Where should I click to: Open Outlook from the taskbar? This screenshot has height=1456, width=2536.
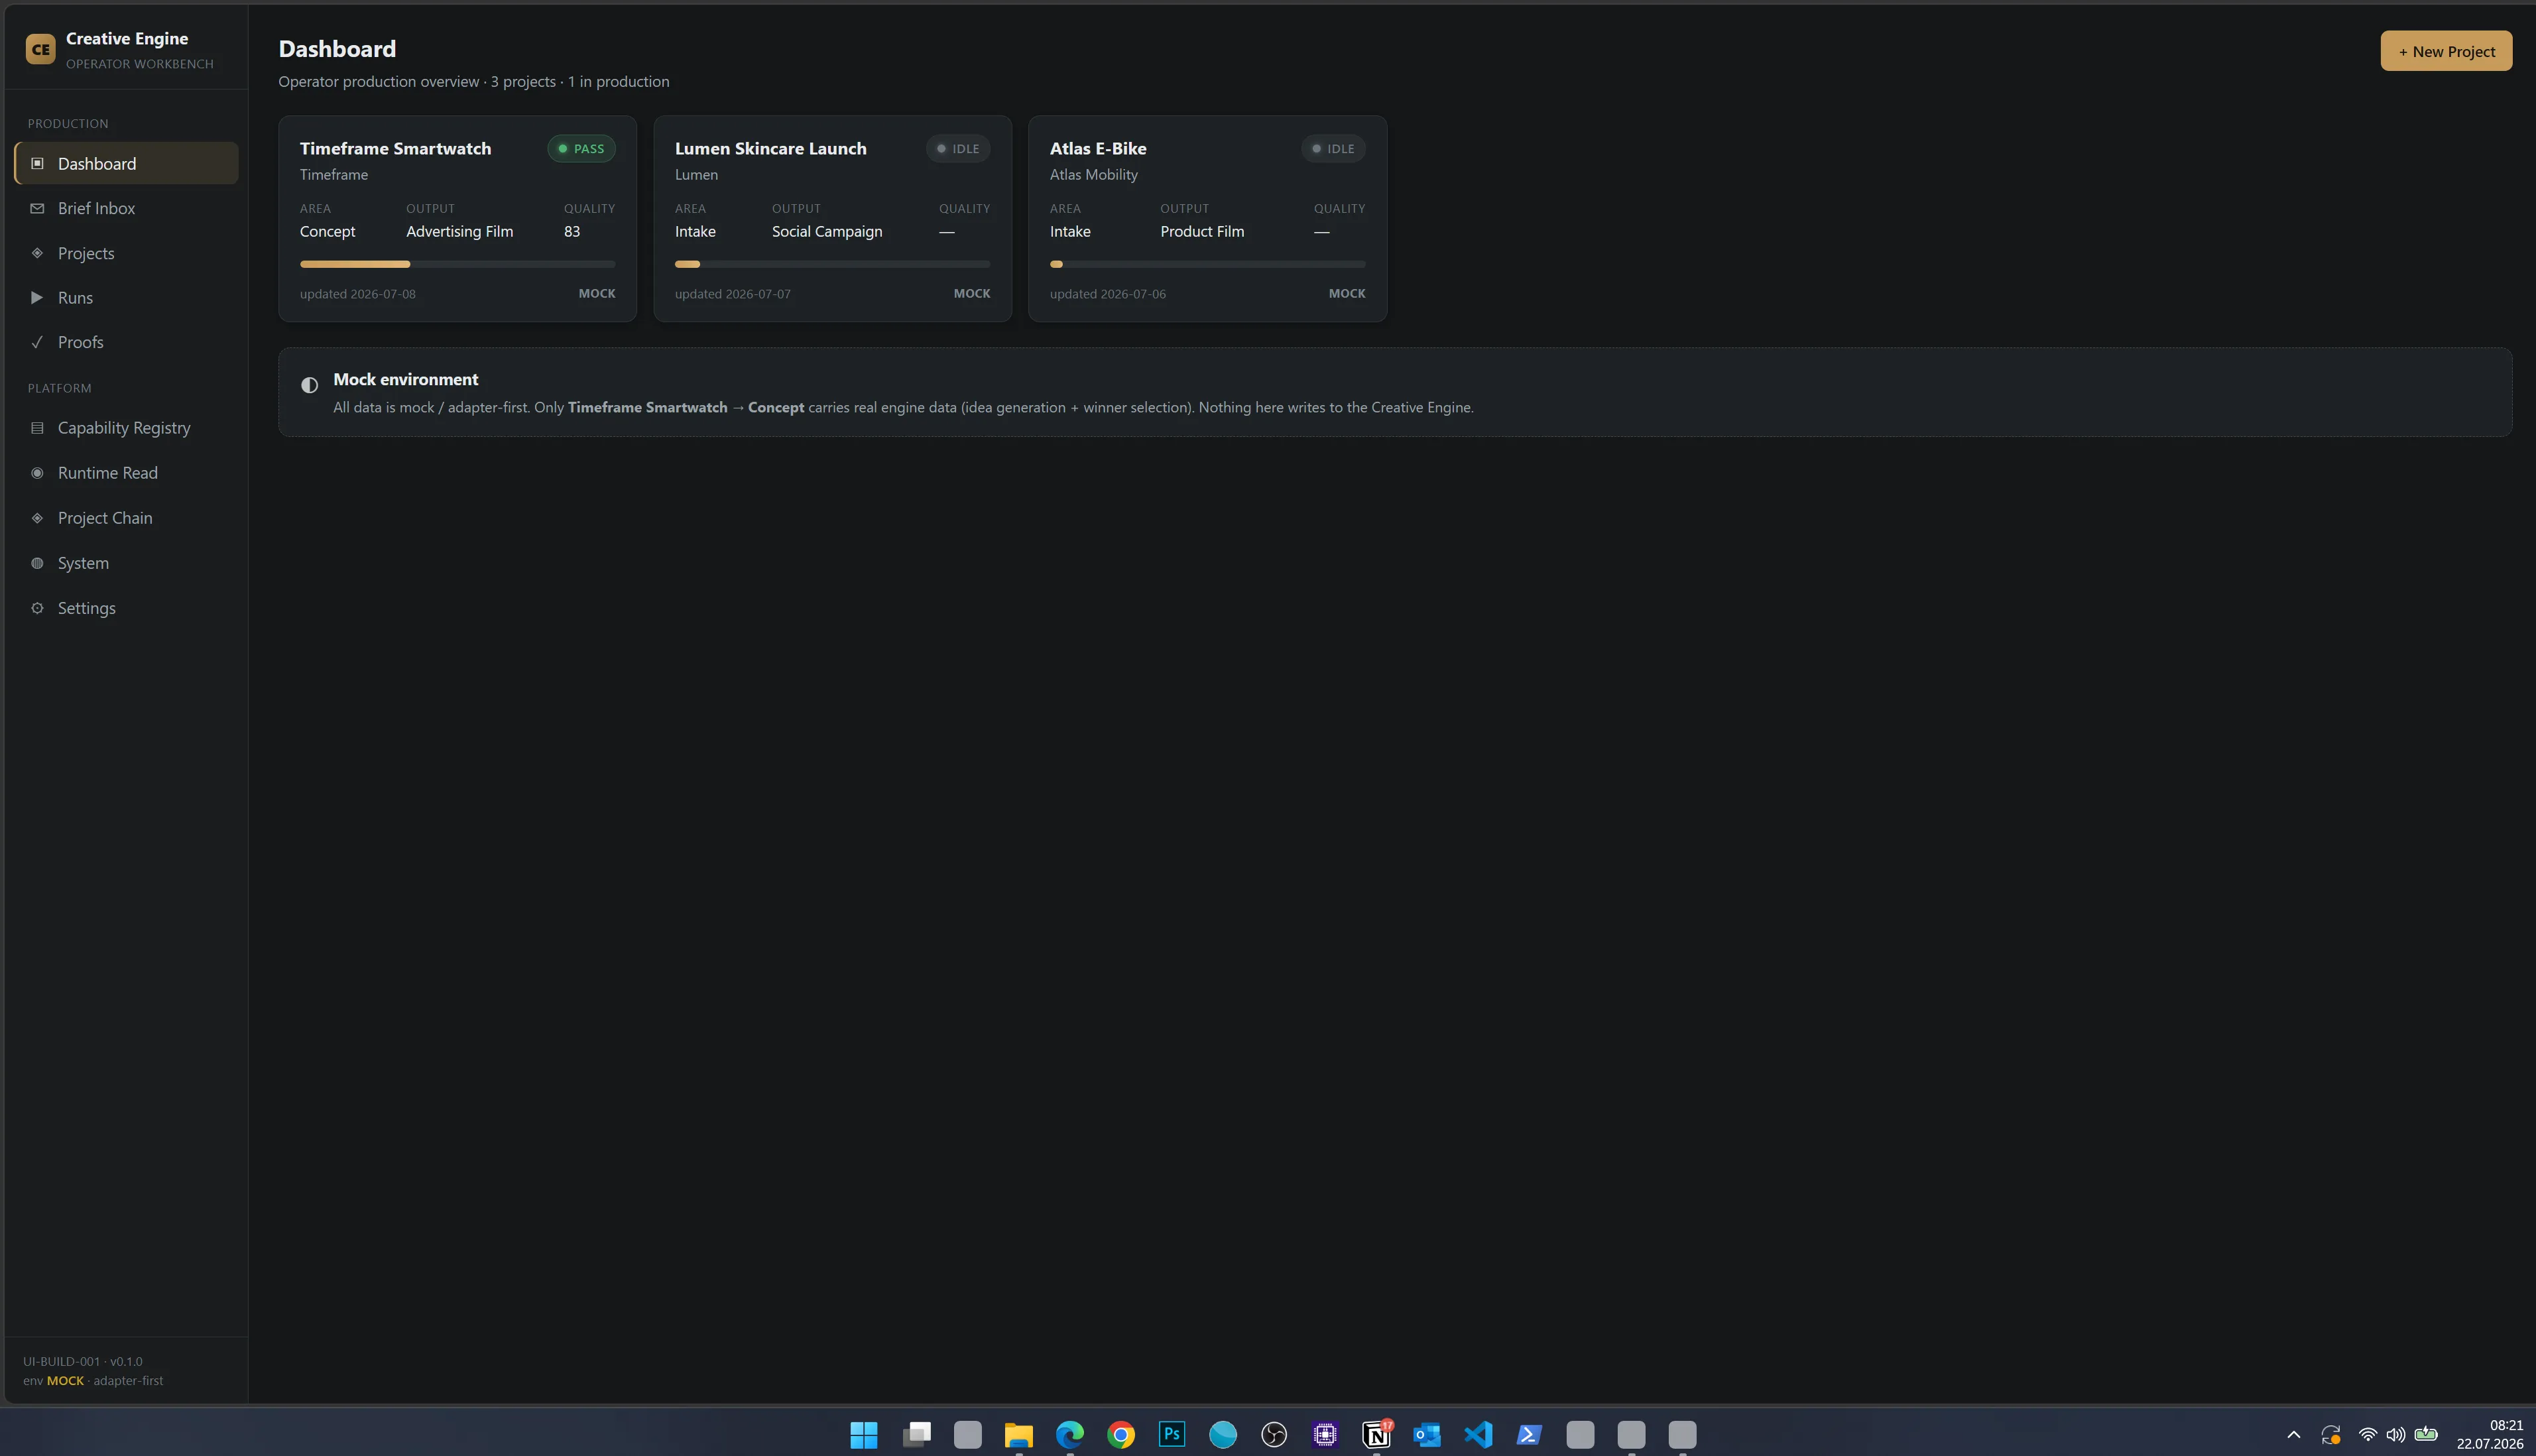click(x=1427, y=1435)
